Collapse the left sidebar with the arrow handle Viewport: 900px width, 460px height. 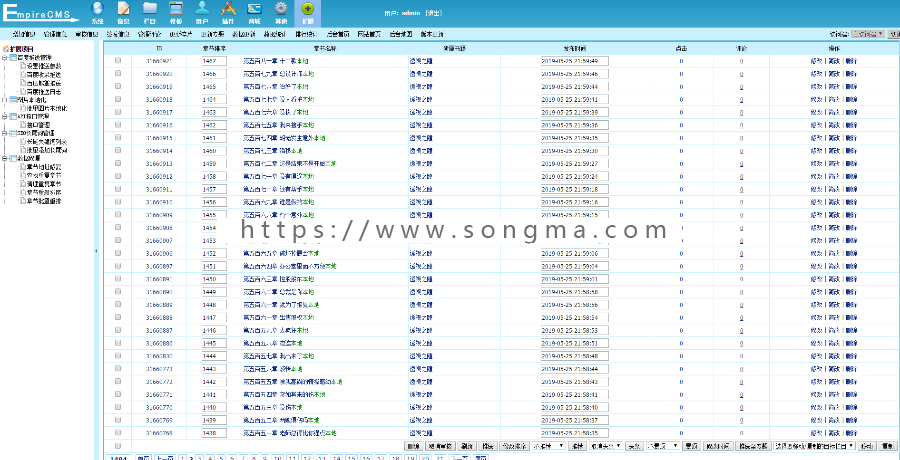pyautogui.click(x=96, y=251)
